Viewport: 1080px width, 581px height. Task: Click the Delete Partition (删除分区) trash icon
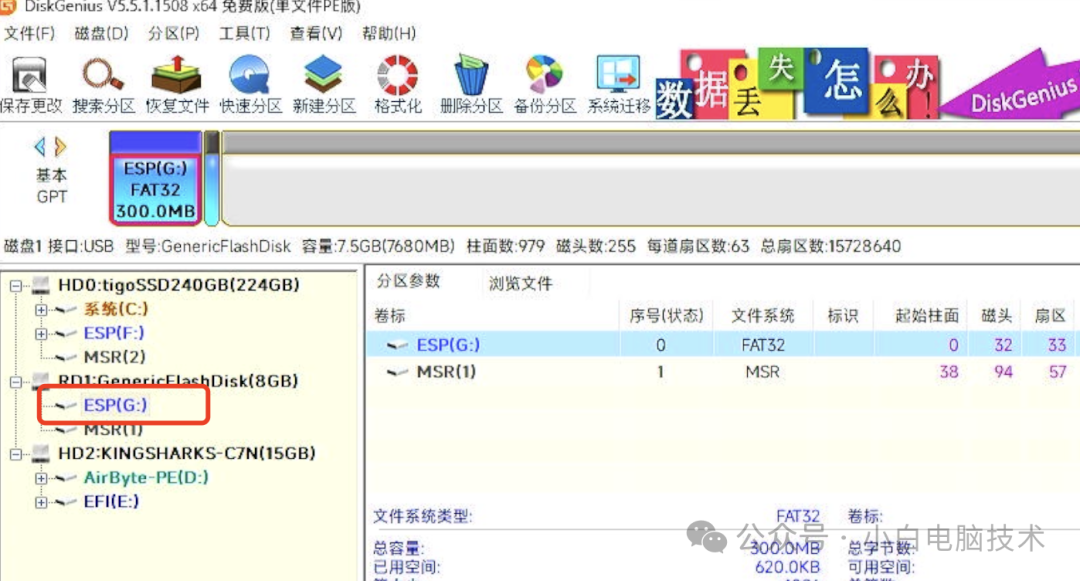coord(471,84)
